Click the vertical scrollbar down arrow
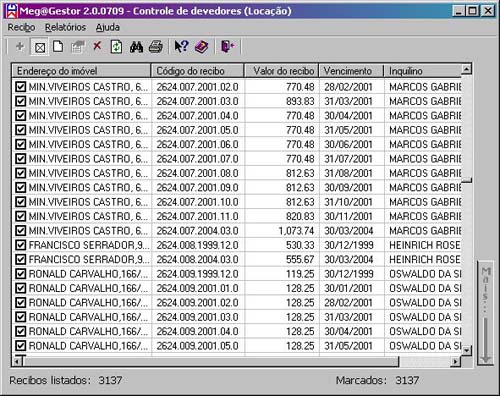Image resolution: width=500 pixels, height=396 pixels. click(467, 351)
